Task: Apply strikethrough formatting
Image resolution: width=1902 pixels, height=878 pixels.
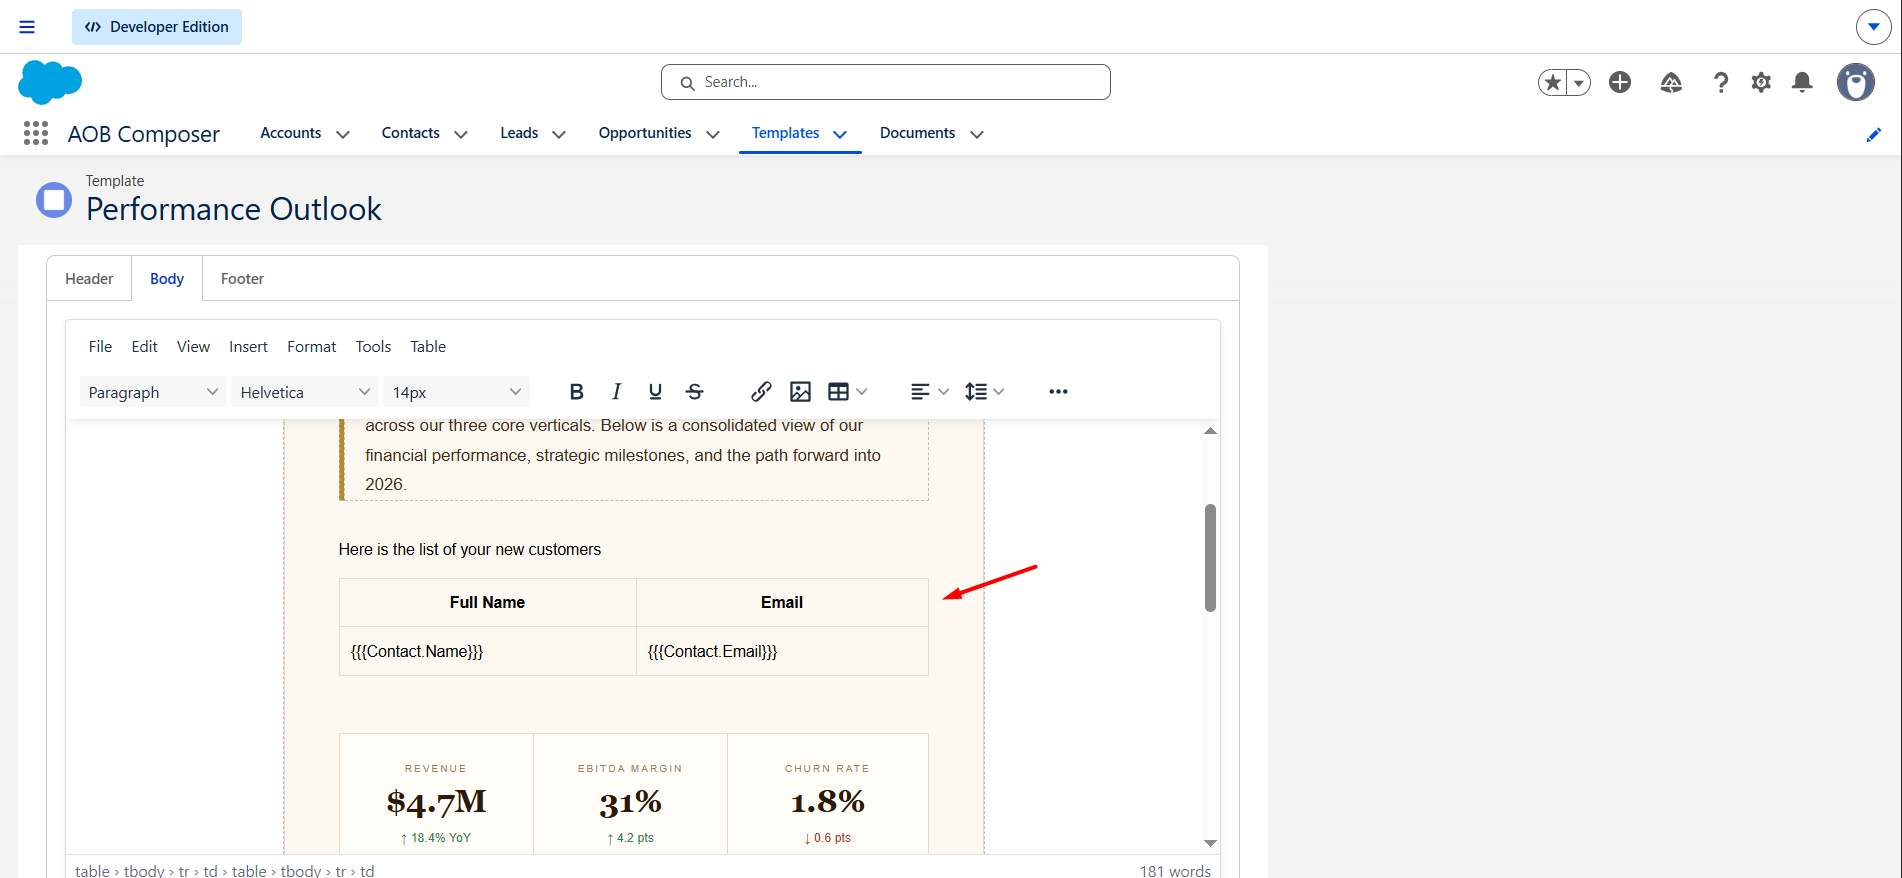Action: tap(695, 392)
